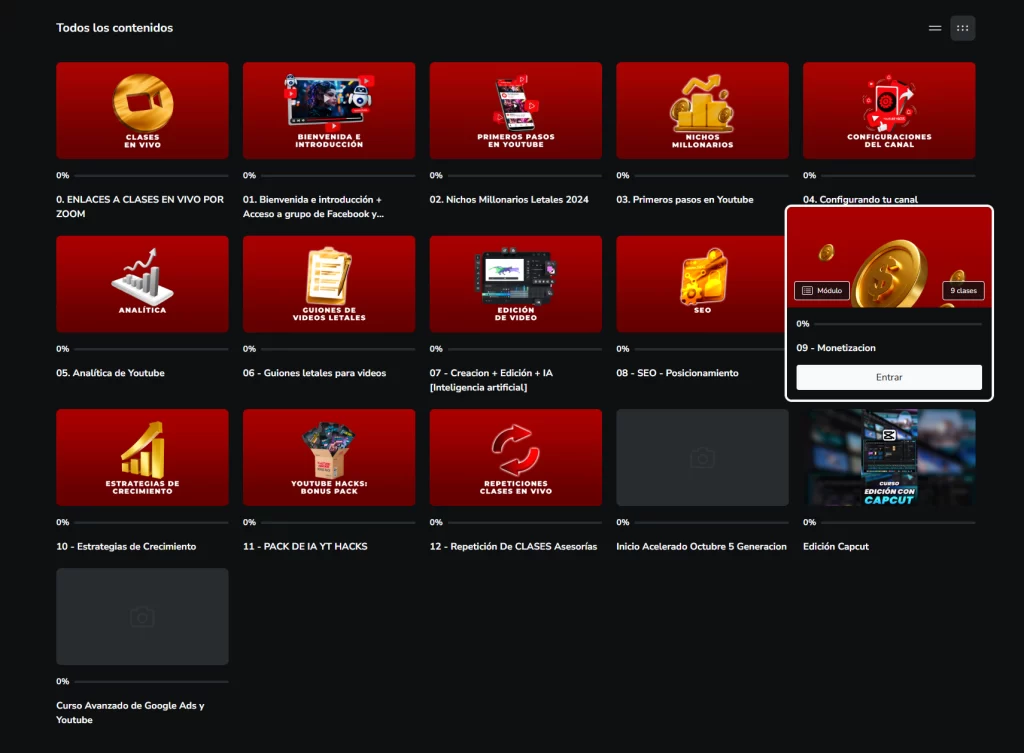Screen dimensions: 1024x753
Task: Click title '11 - PACK DE IA YT HACKS'
Action: coord(305,546)
